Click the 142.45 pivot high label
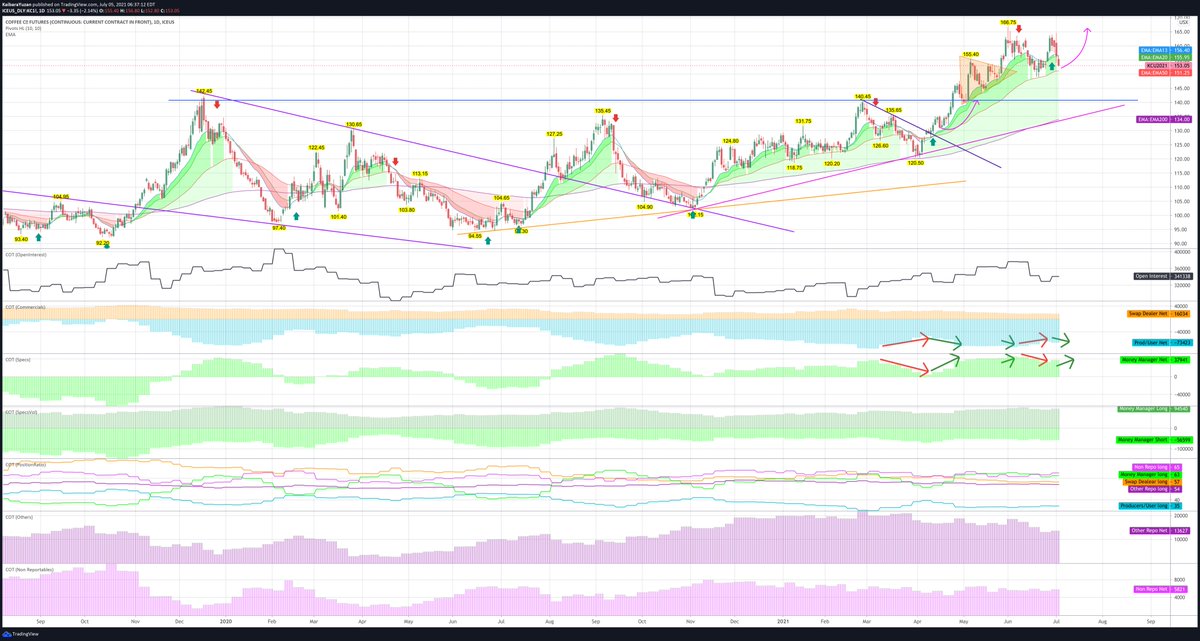This screenshot has height=641, width=1200. point(204,91)
